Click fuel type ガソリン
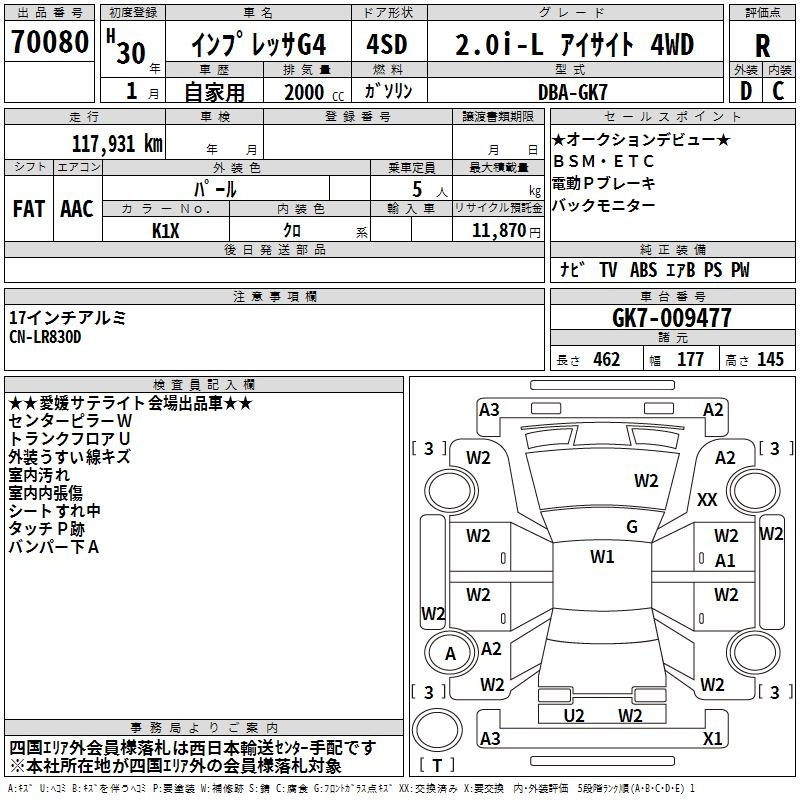This screenshot has height=800, width=800. point(388,91)
